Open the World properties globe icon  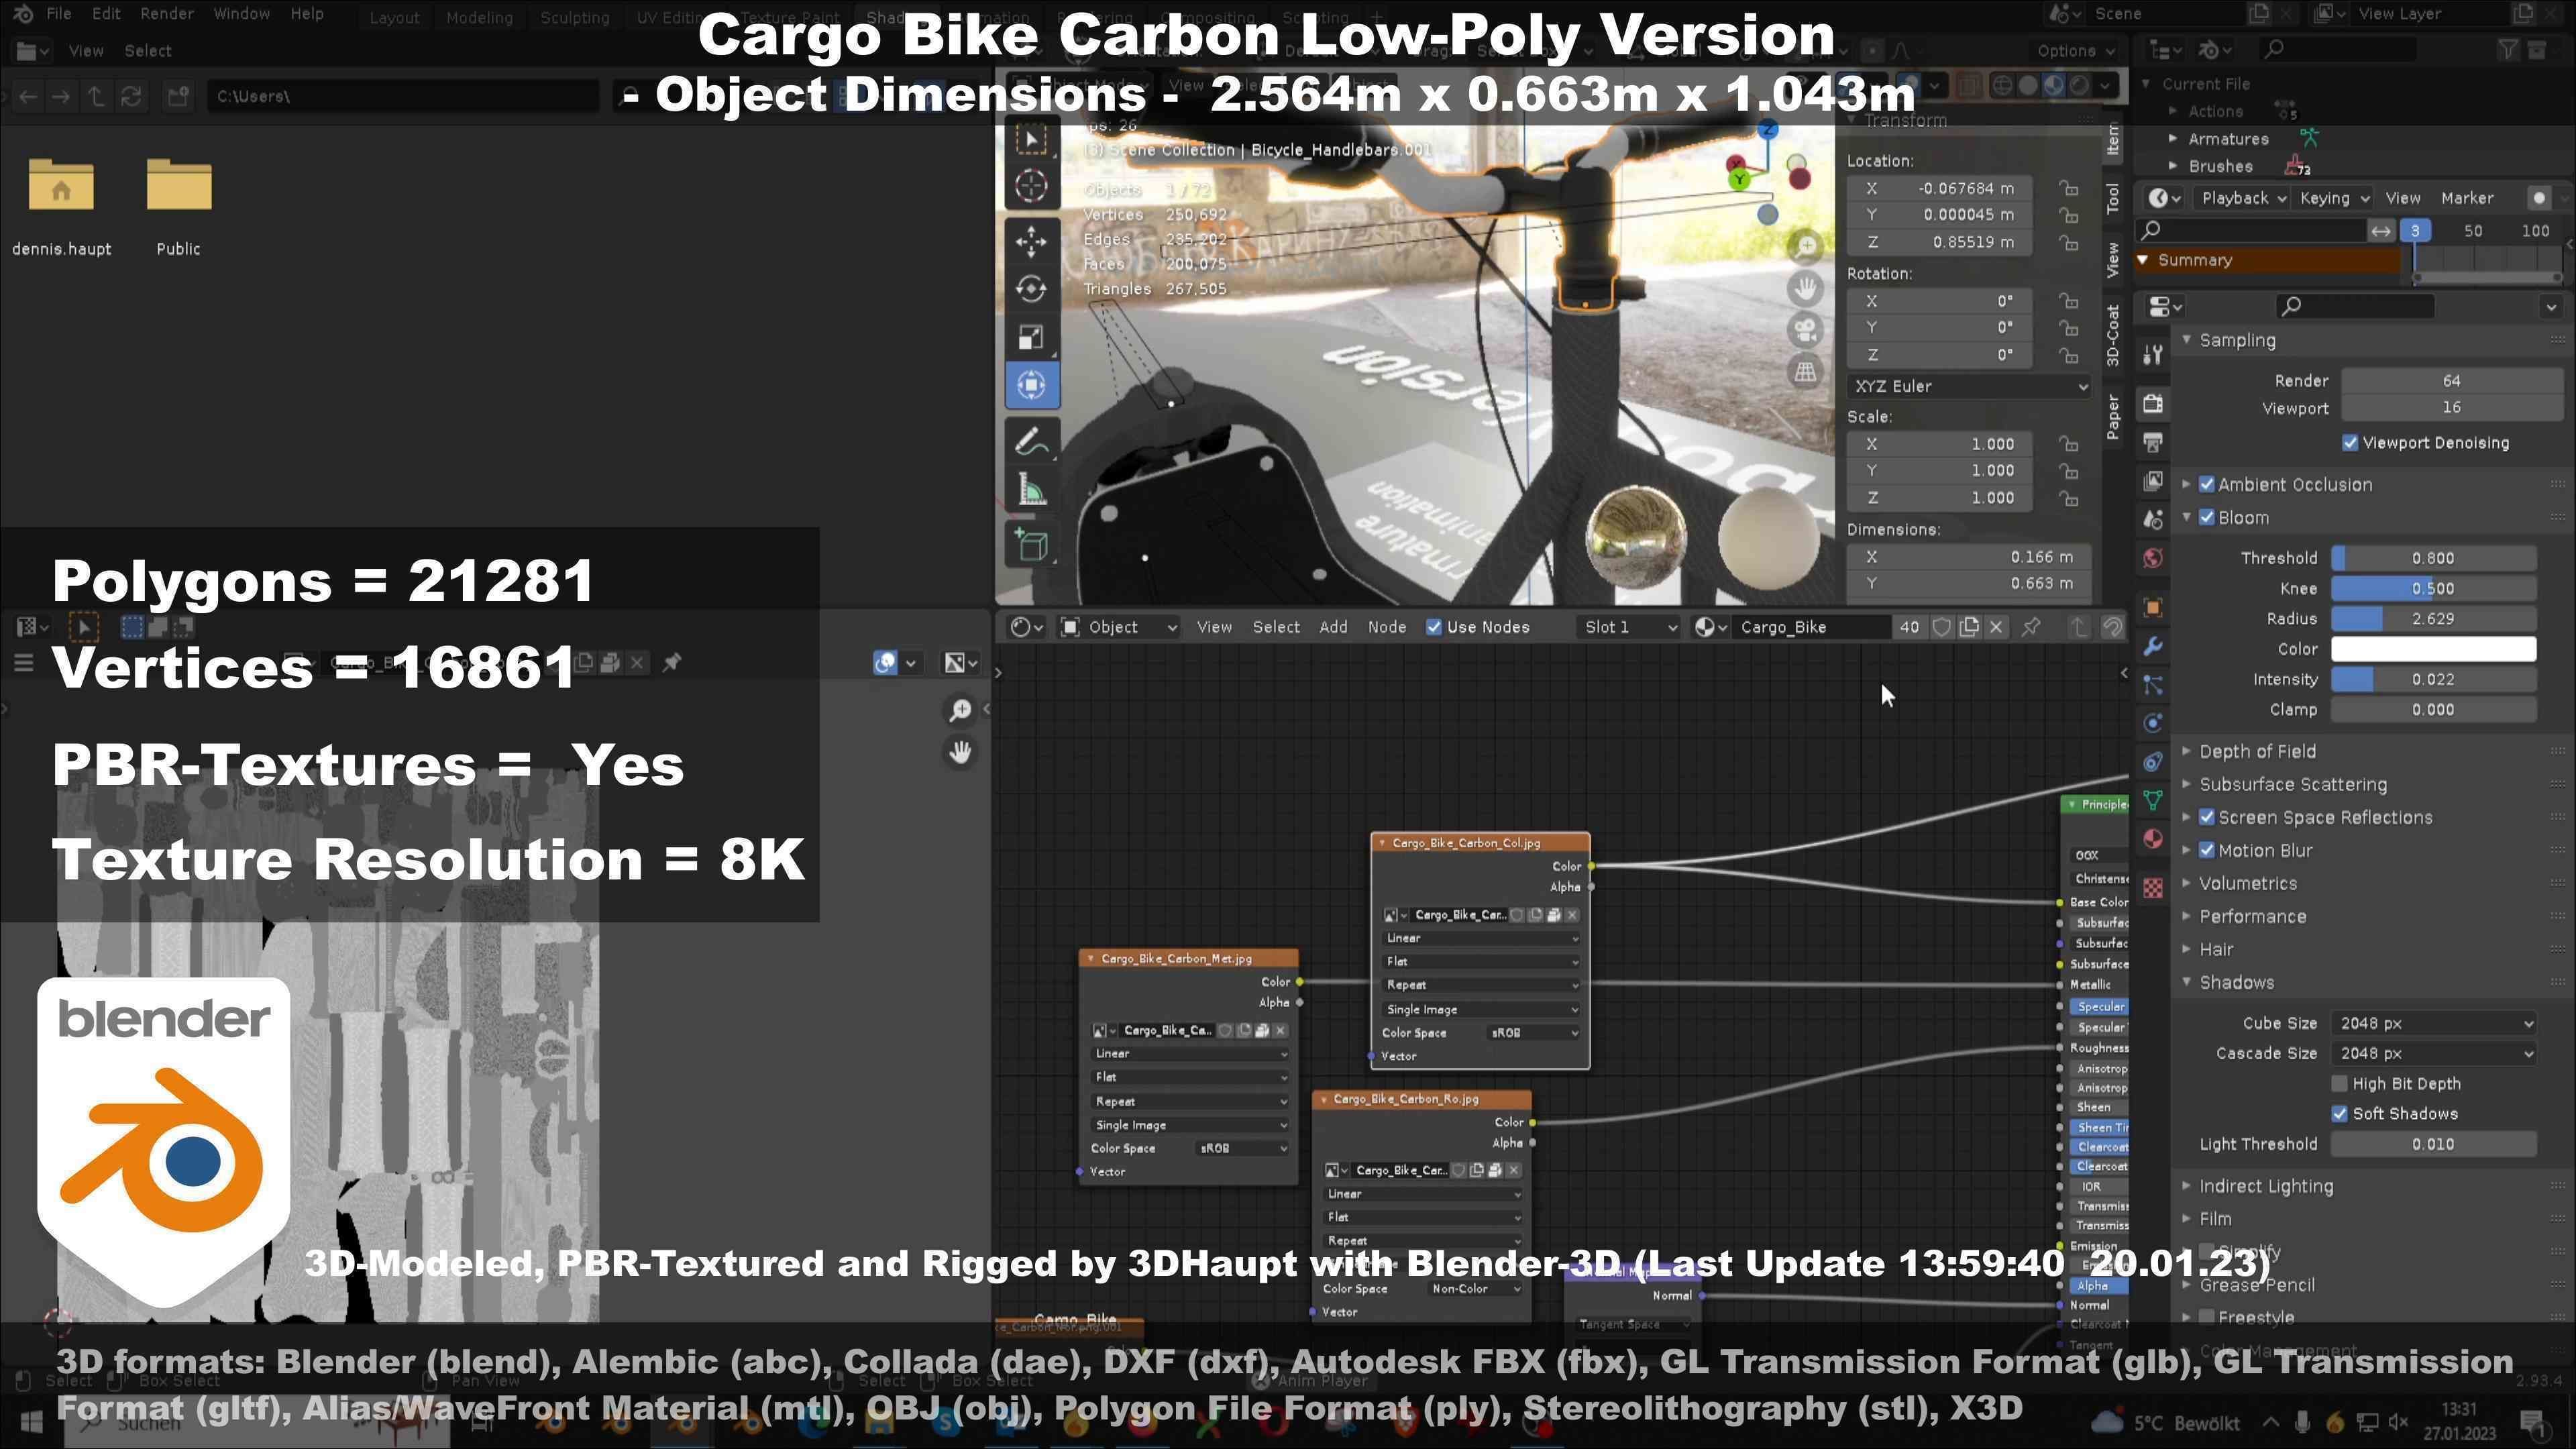(2153, 558)
